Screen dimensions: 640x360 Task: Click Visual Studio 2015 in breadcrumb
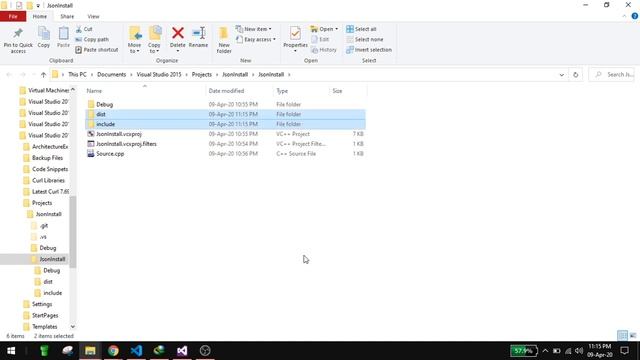pyautogui.click(x=159, y=75)
